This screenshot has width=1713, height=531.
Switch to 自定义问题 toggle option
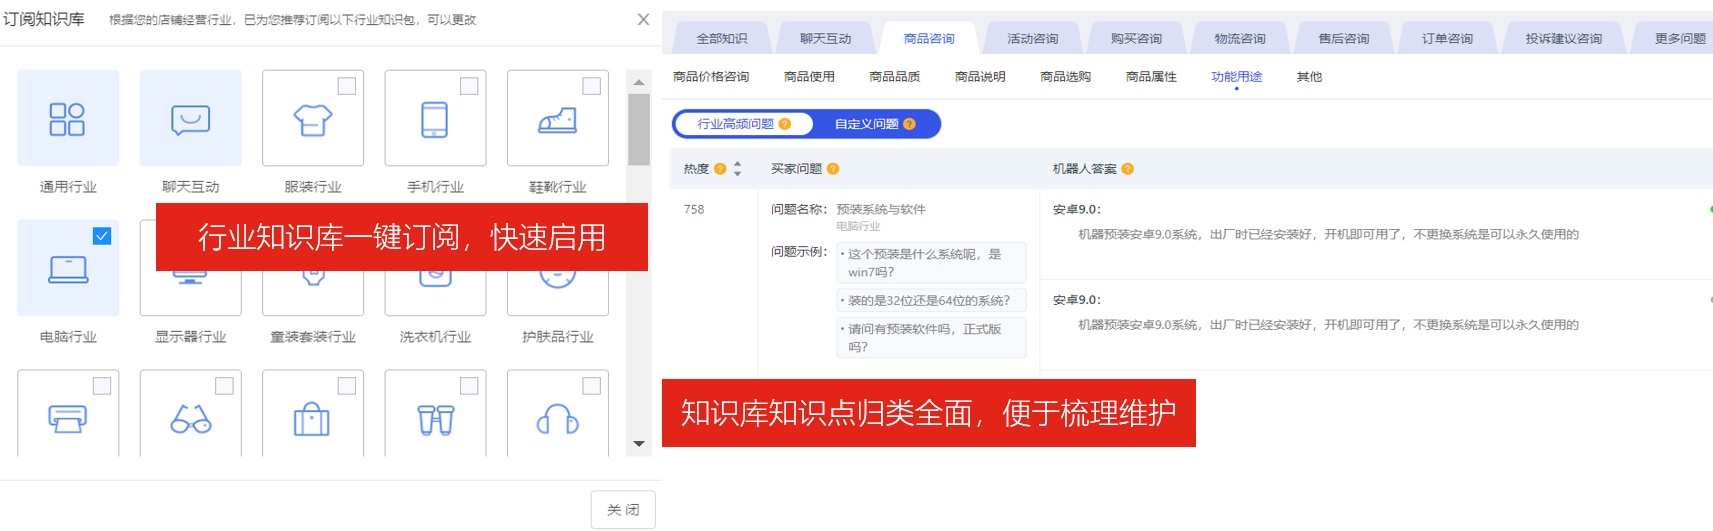(875, 124)
